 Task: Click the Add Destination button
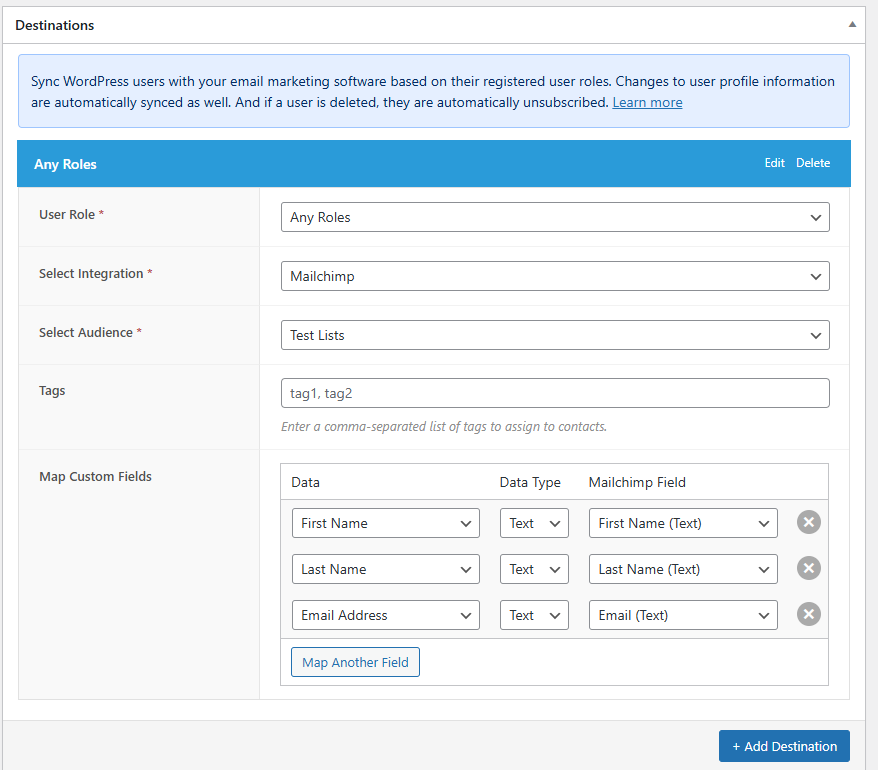click(x=784, y=745)
